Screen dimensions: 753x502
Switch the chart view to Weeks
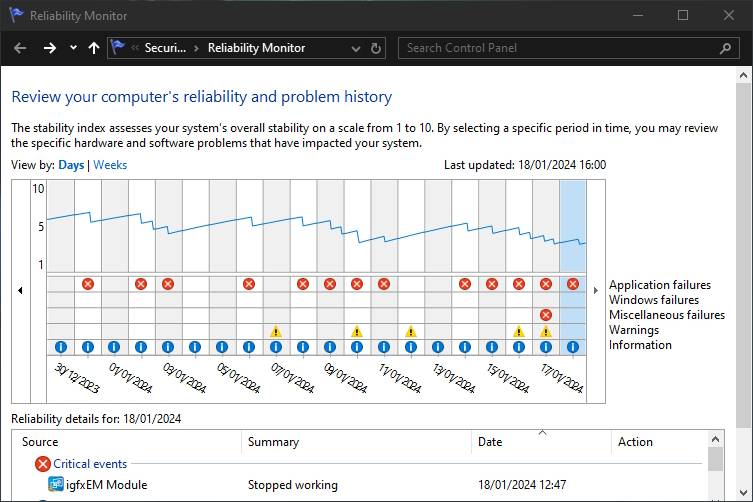[110, 165]
